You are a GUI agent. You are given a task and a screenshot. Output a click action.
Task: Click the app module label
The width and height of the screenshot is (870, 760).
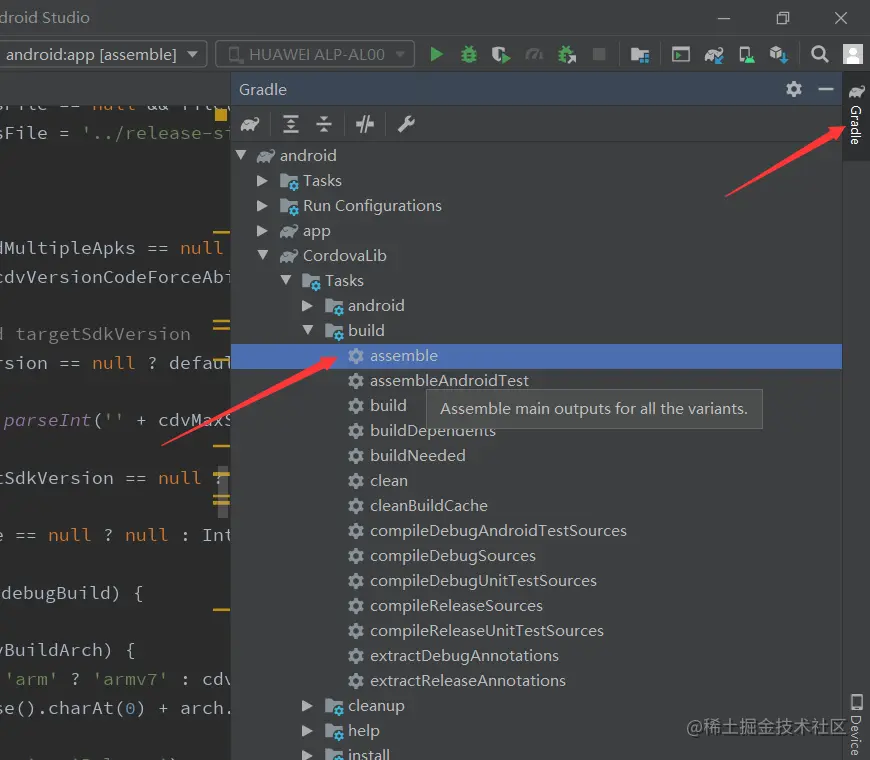point(317,231)
